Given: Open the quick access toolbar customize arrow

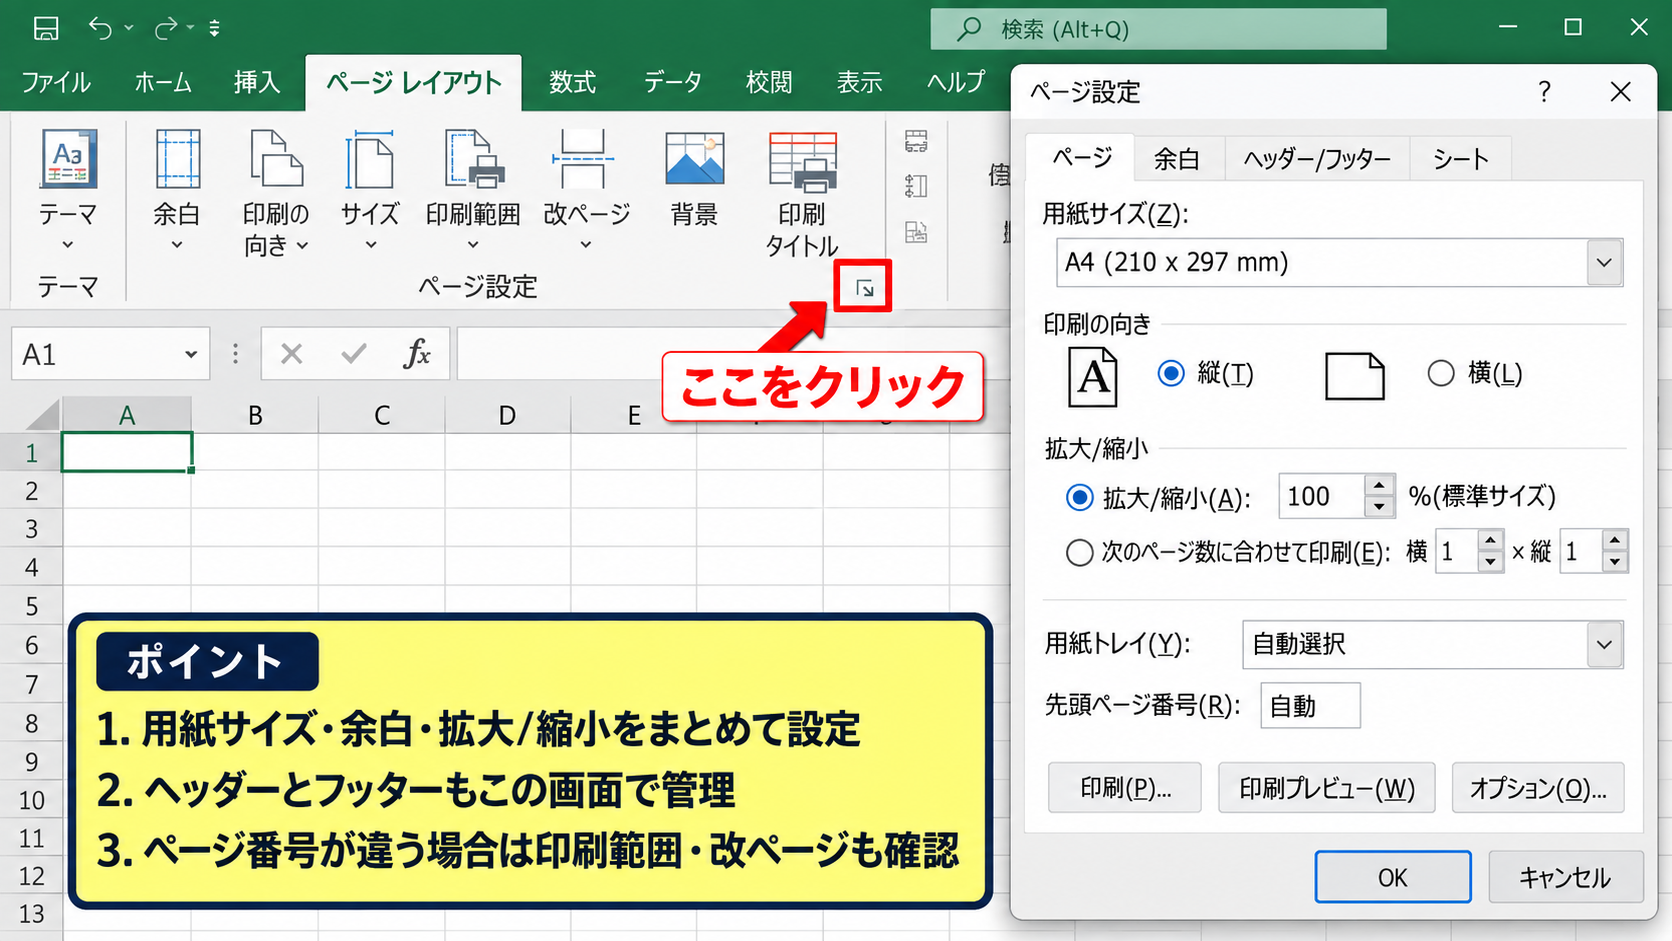Looking at the screenshot, I should click(x=214, y=28).
